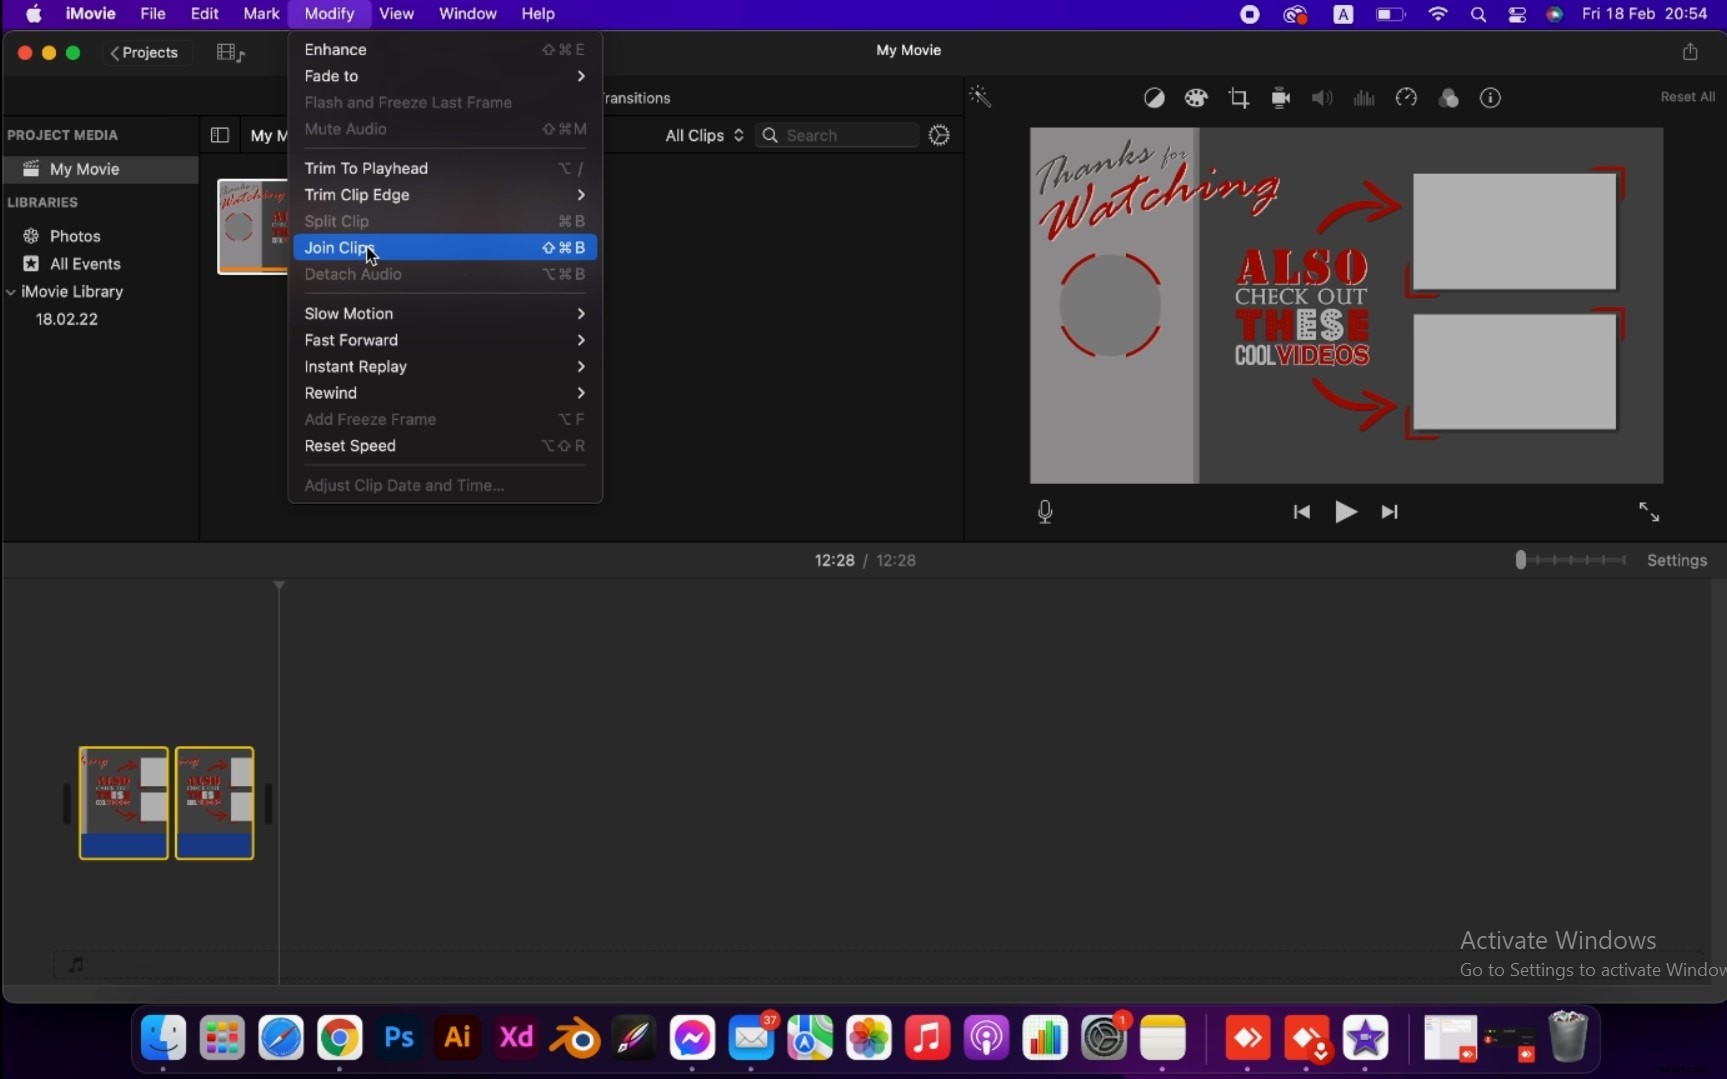Select the Cropping tool
This screenshot has width=1727, height=1079.
1238,98
